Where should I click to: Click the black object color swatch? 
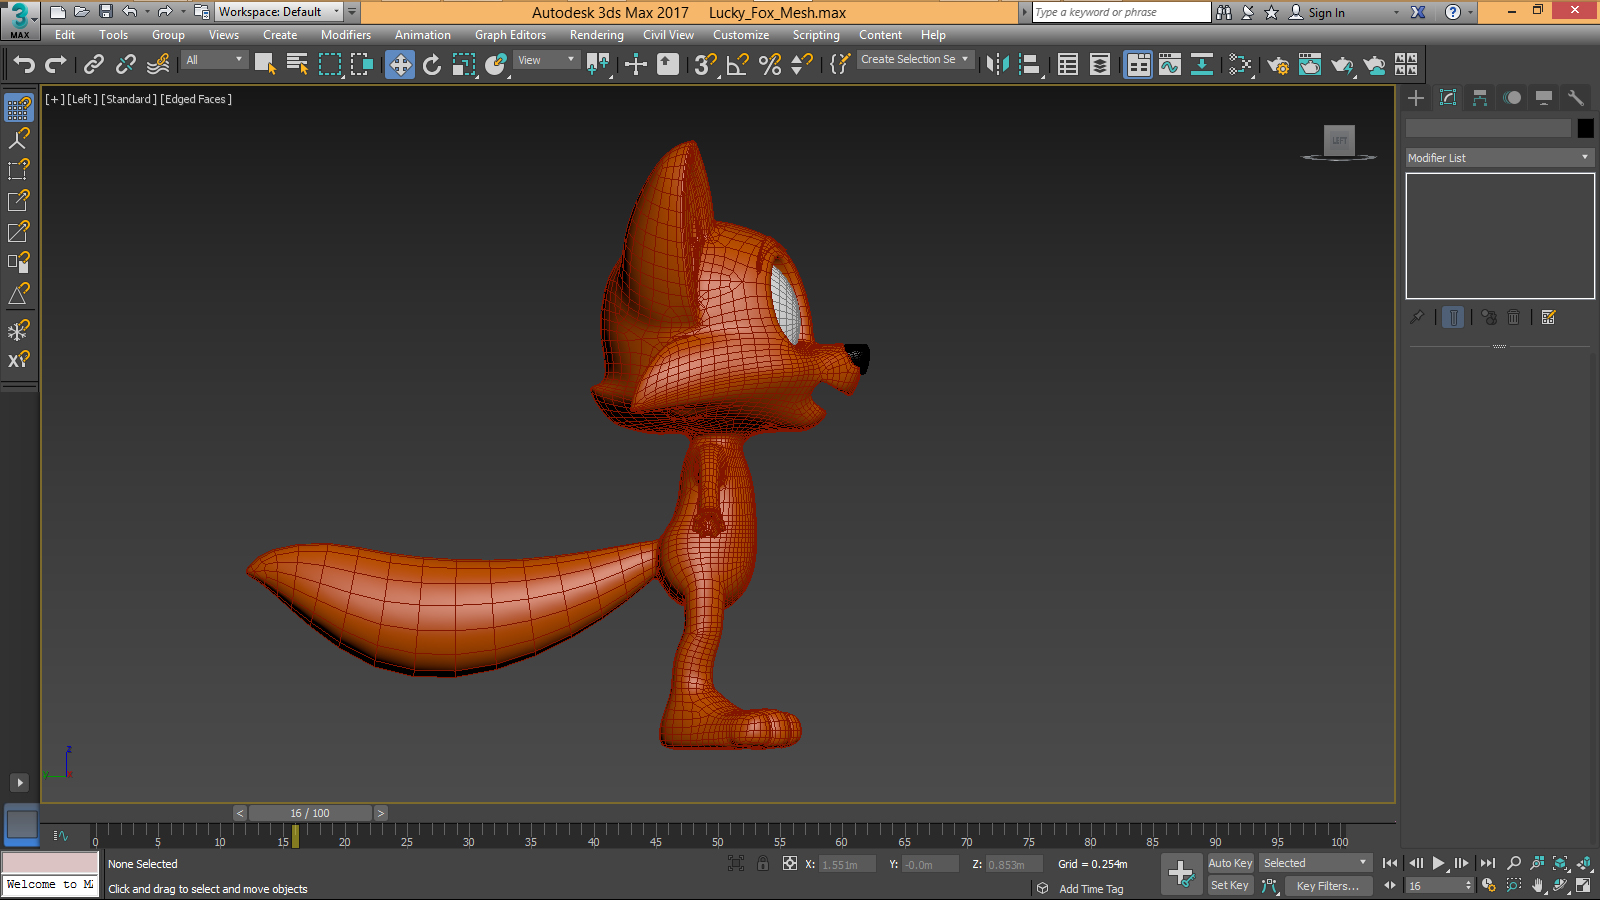point(1585,128)
